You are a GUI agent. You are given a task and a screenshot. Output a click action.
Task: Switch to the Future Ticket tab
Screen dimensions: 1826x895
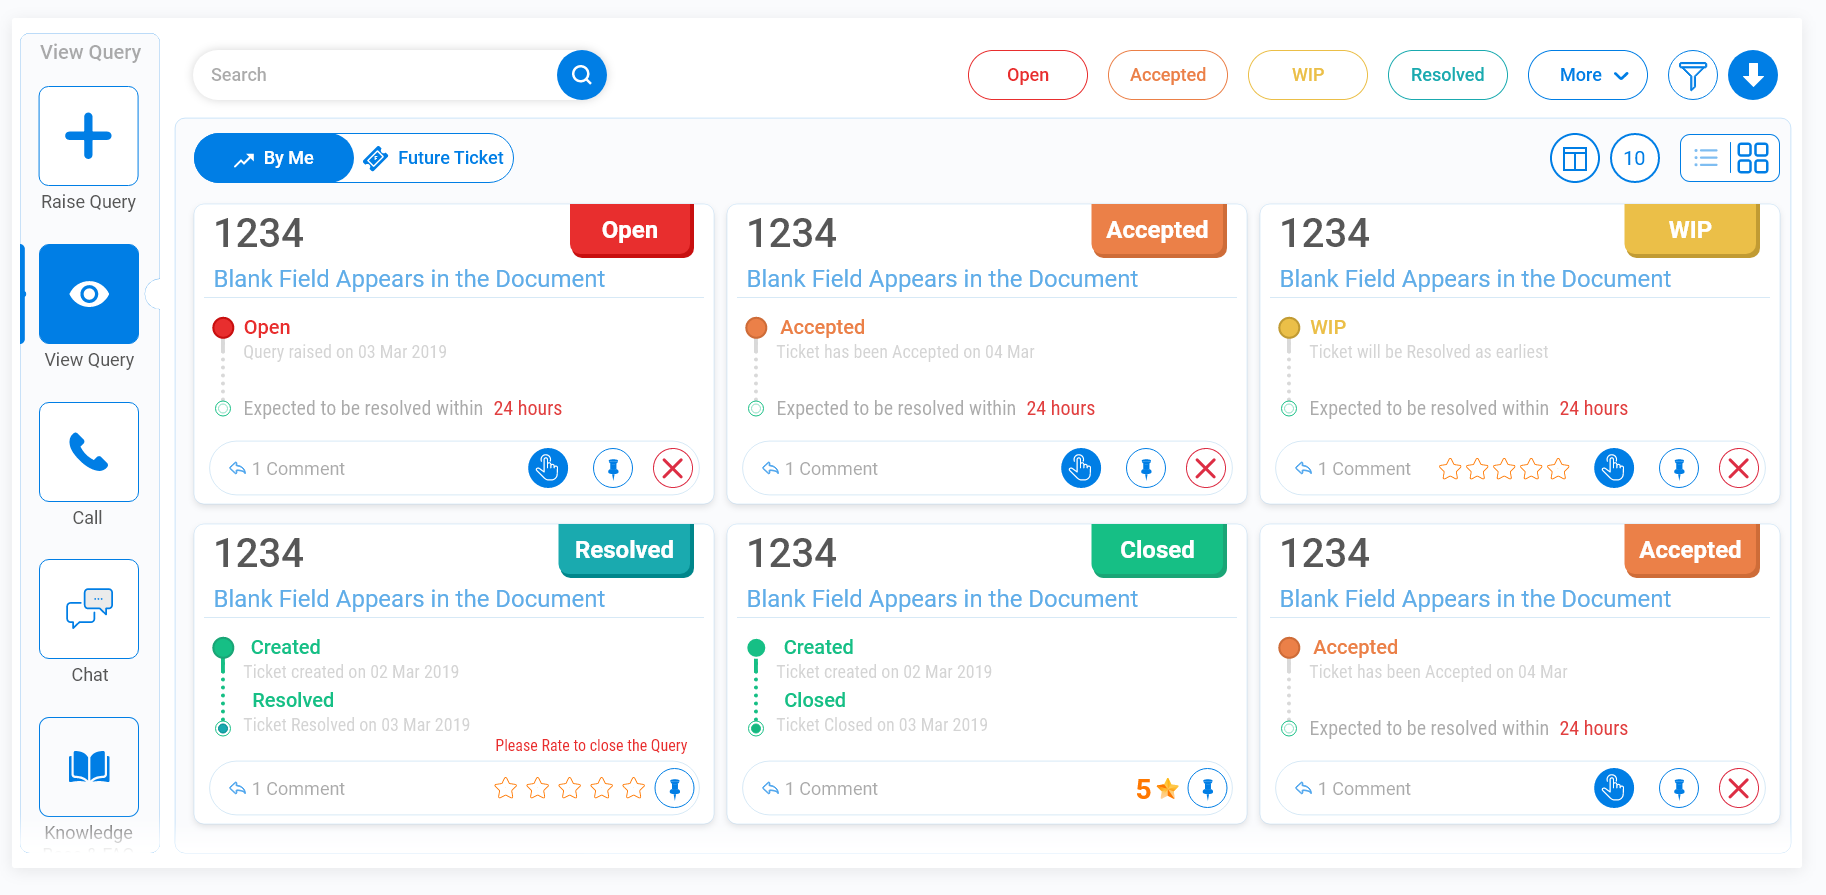click(x=434, y=158)
